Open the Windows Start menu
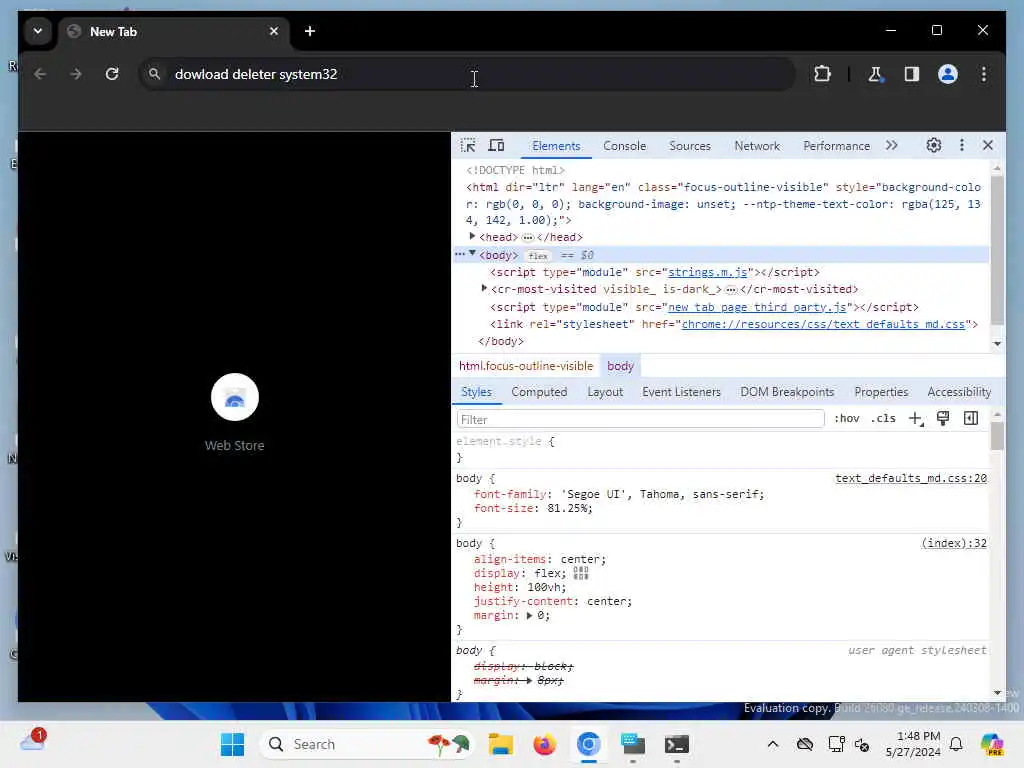The image size is (1024, 768). pyautogui.click(x=232, y=744)
